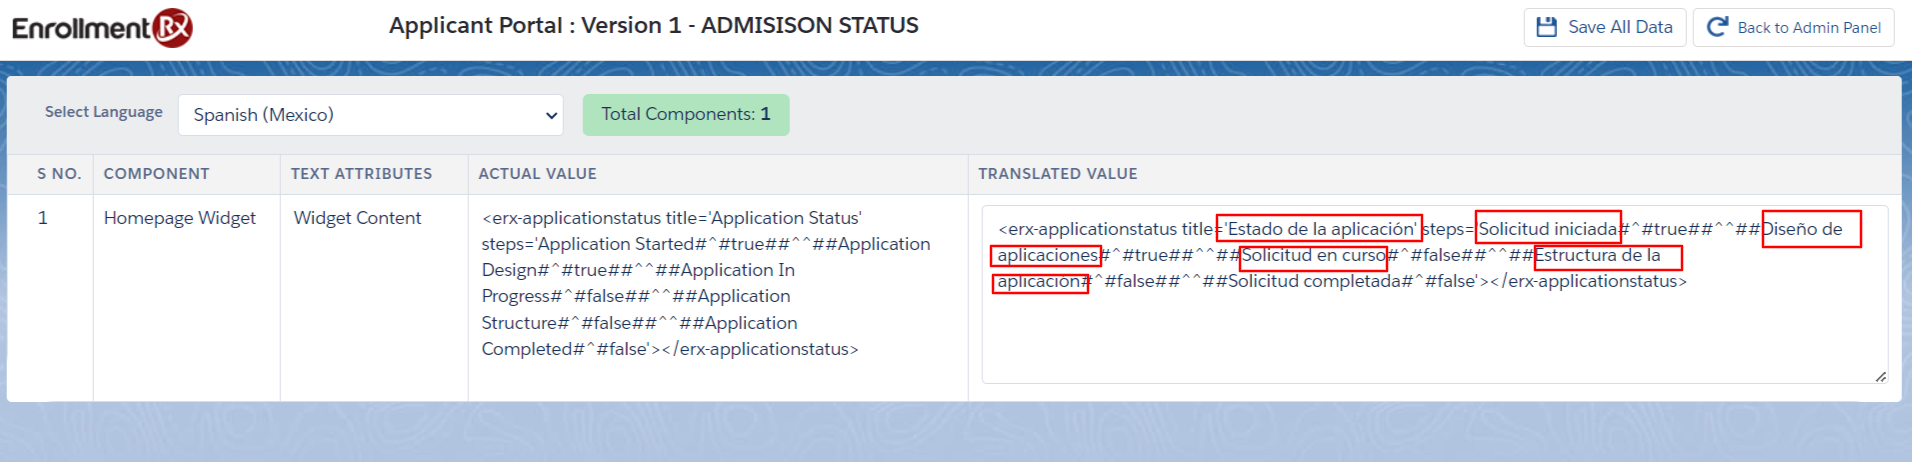Click the Select Language label
The image size is (1912, 462).
pyautogui.click(x=104, y=112)
